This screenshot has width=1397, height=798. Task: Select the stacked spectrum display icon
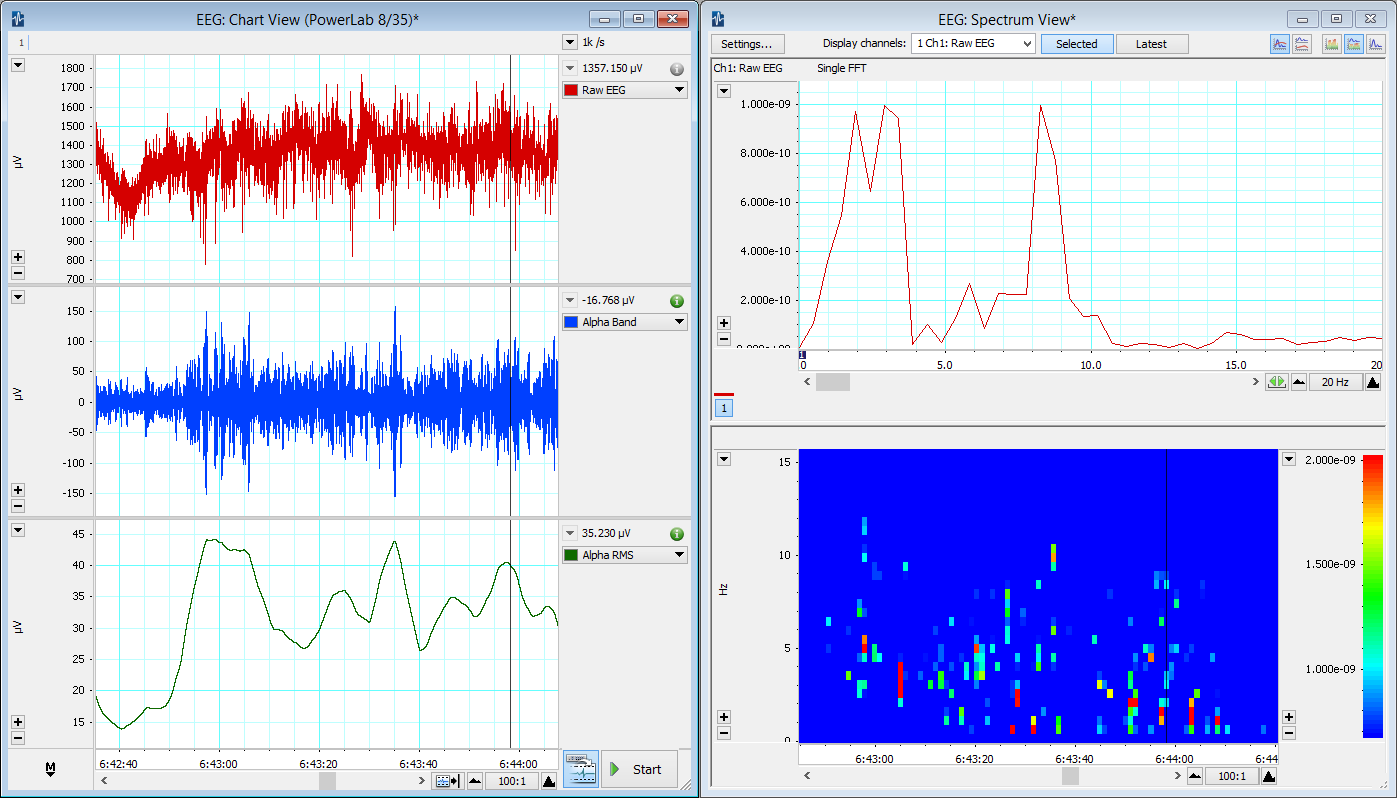point(1302,44)
